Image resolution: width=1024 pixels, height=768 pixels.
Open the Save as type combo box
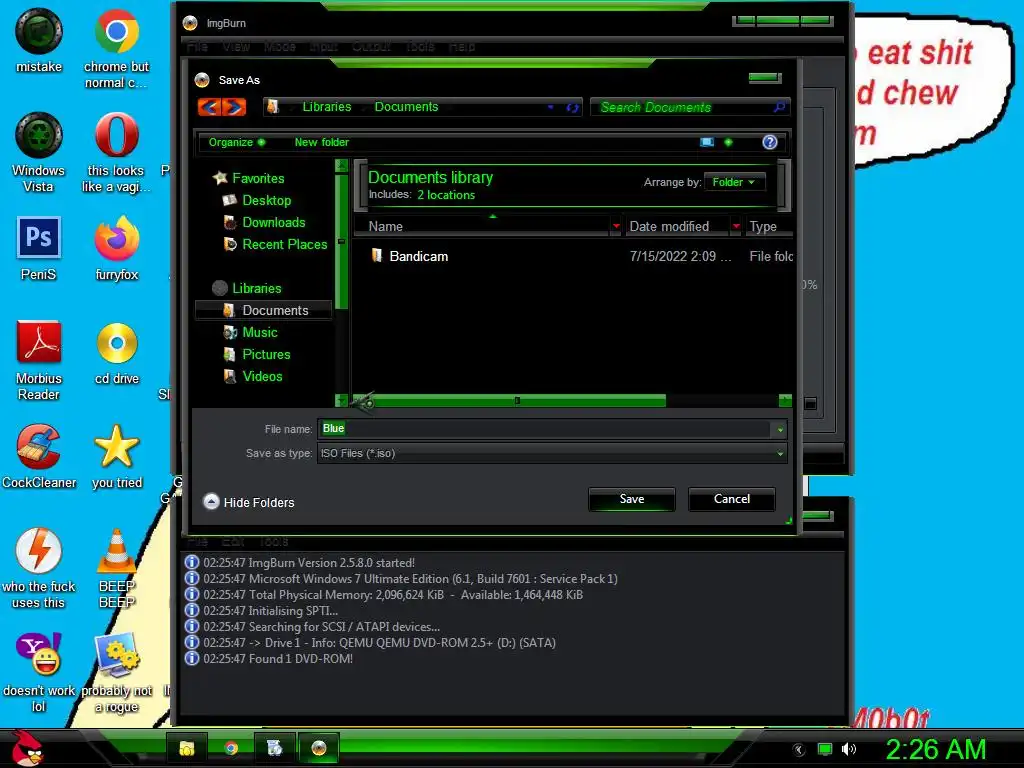(552, 453)
